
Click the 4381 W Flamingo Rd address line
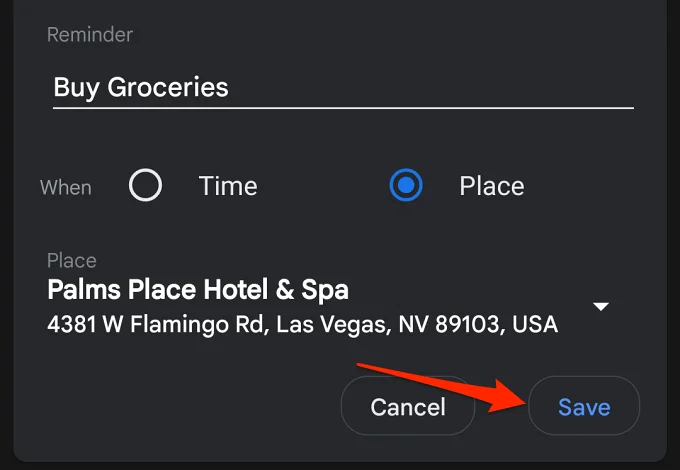click(302, 324)
